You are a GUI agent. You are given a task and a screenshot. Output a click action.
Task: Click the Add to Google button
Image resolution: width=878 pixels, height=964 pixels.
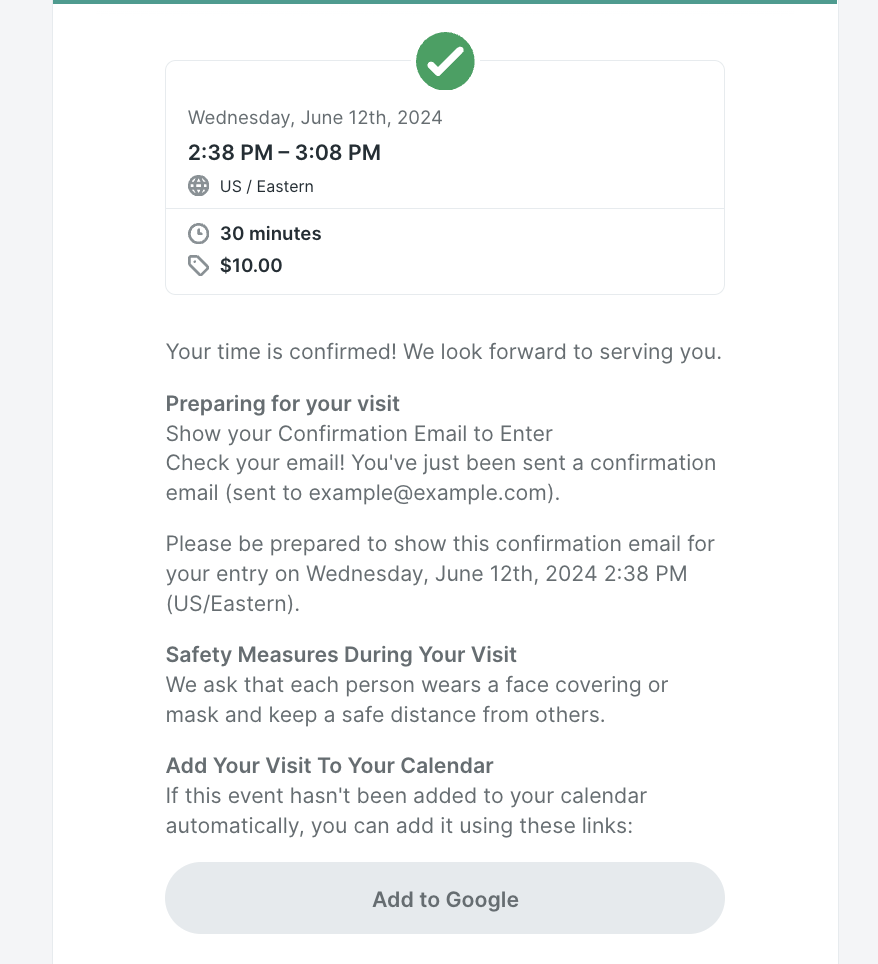(x=445, y=898)
